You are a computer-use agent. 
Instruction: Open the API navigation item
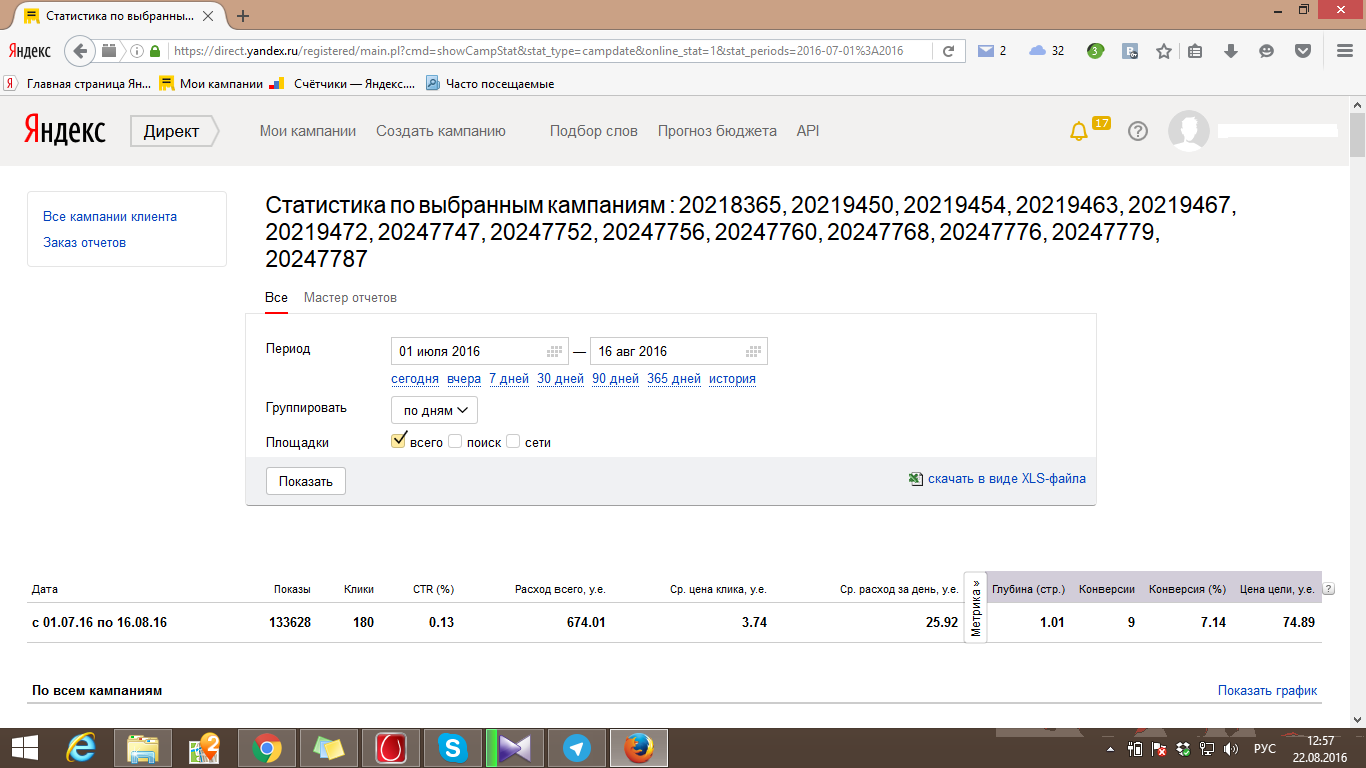808,131
